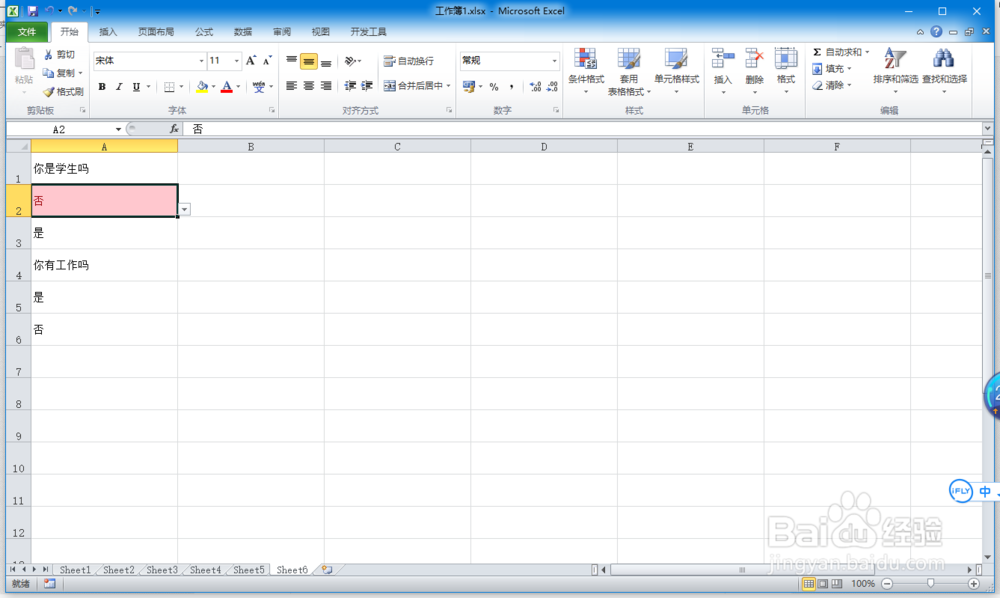This screenshot has width=1000, height=598.
Task: Toggle bottom vertical alignment
Action: pos(326,61)
